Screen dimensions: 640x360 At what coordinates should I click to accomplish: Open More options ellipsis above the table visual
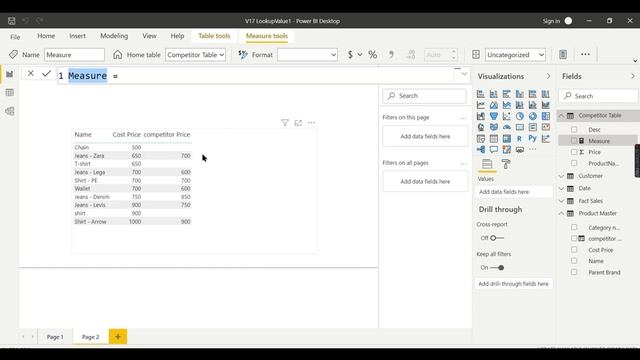311,122
